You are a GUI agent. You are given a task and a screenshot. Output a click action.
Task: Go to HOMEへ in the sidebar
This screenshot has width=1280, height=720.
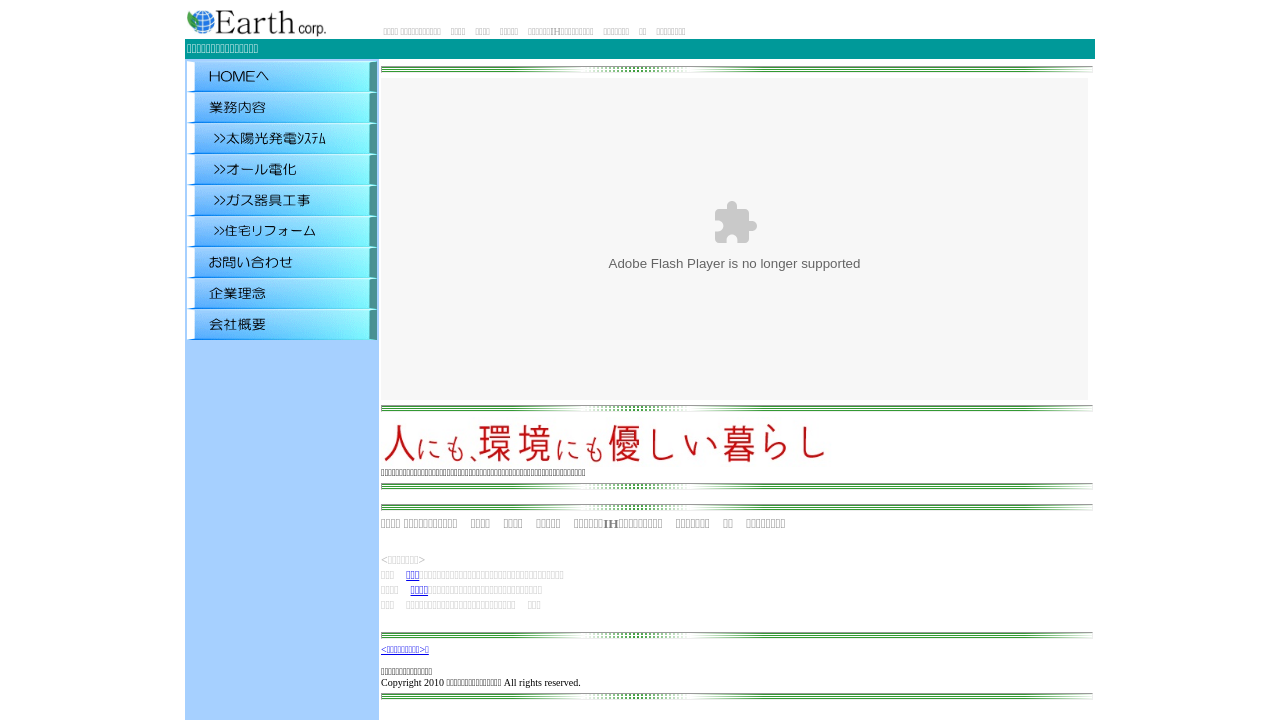(281, 77)
